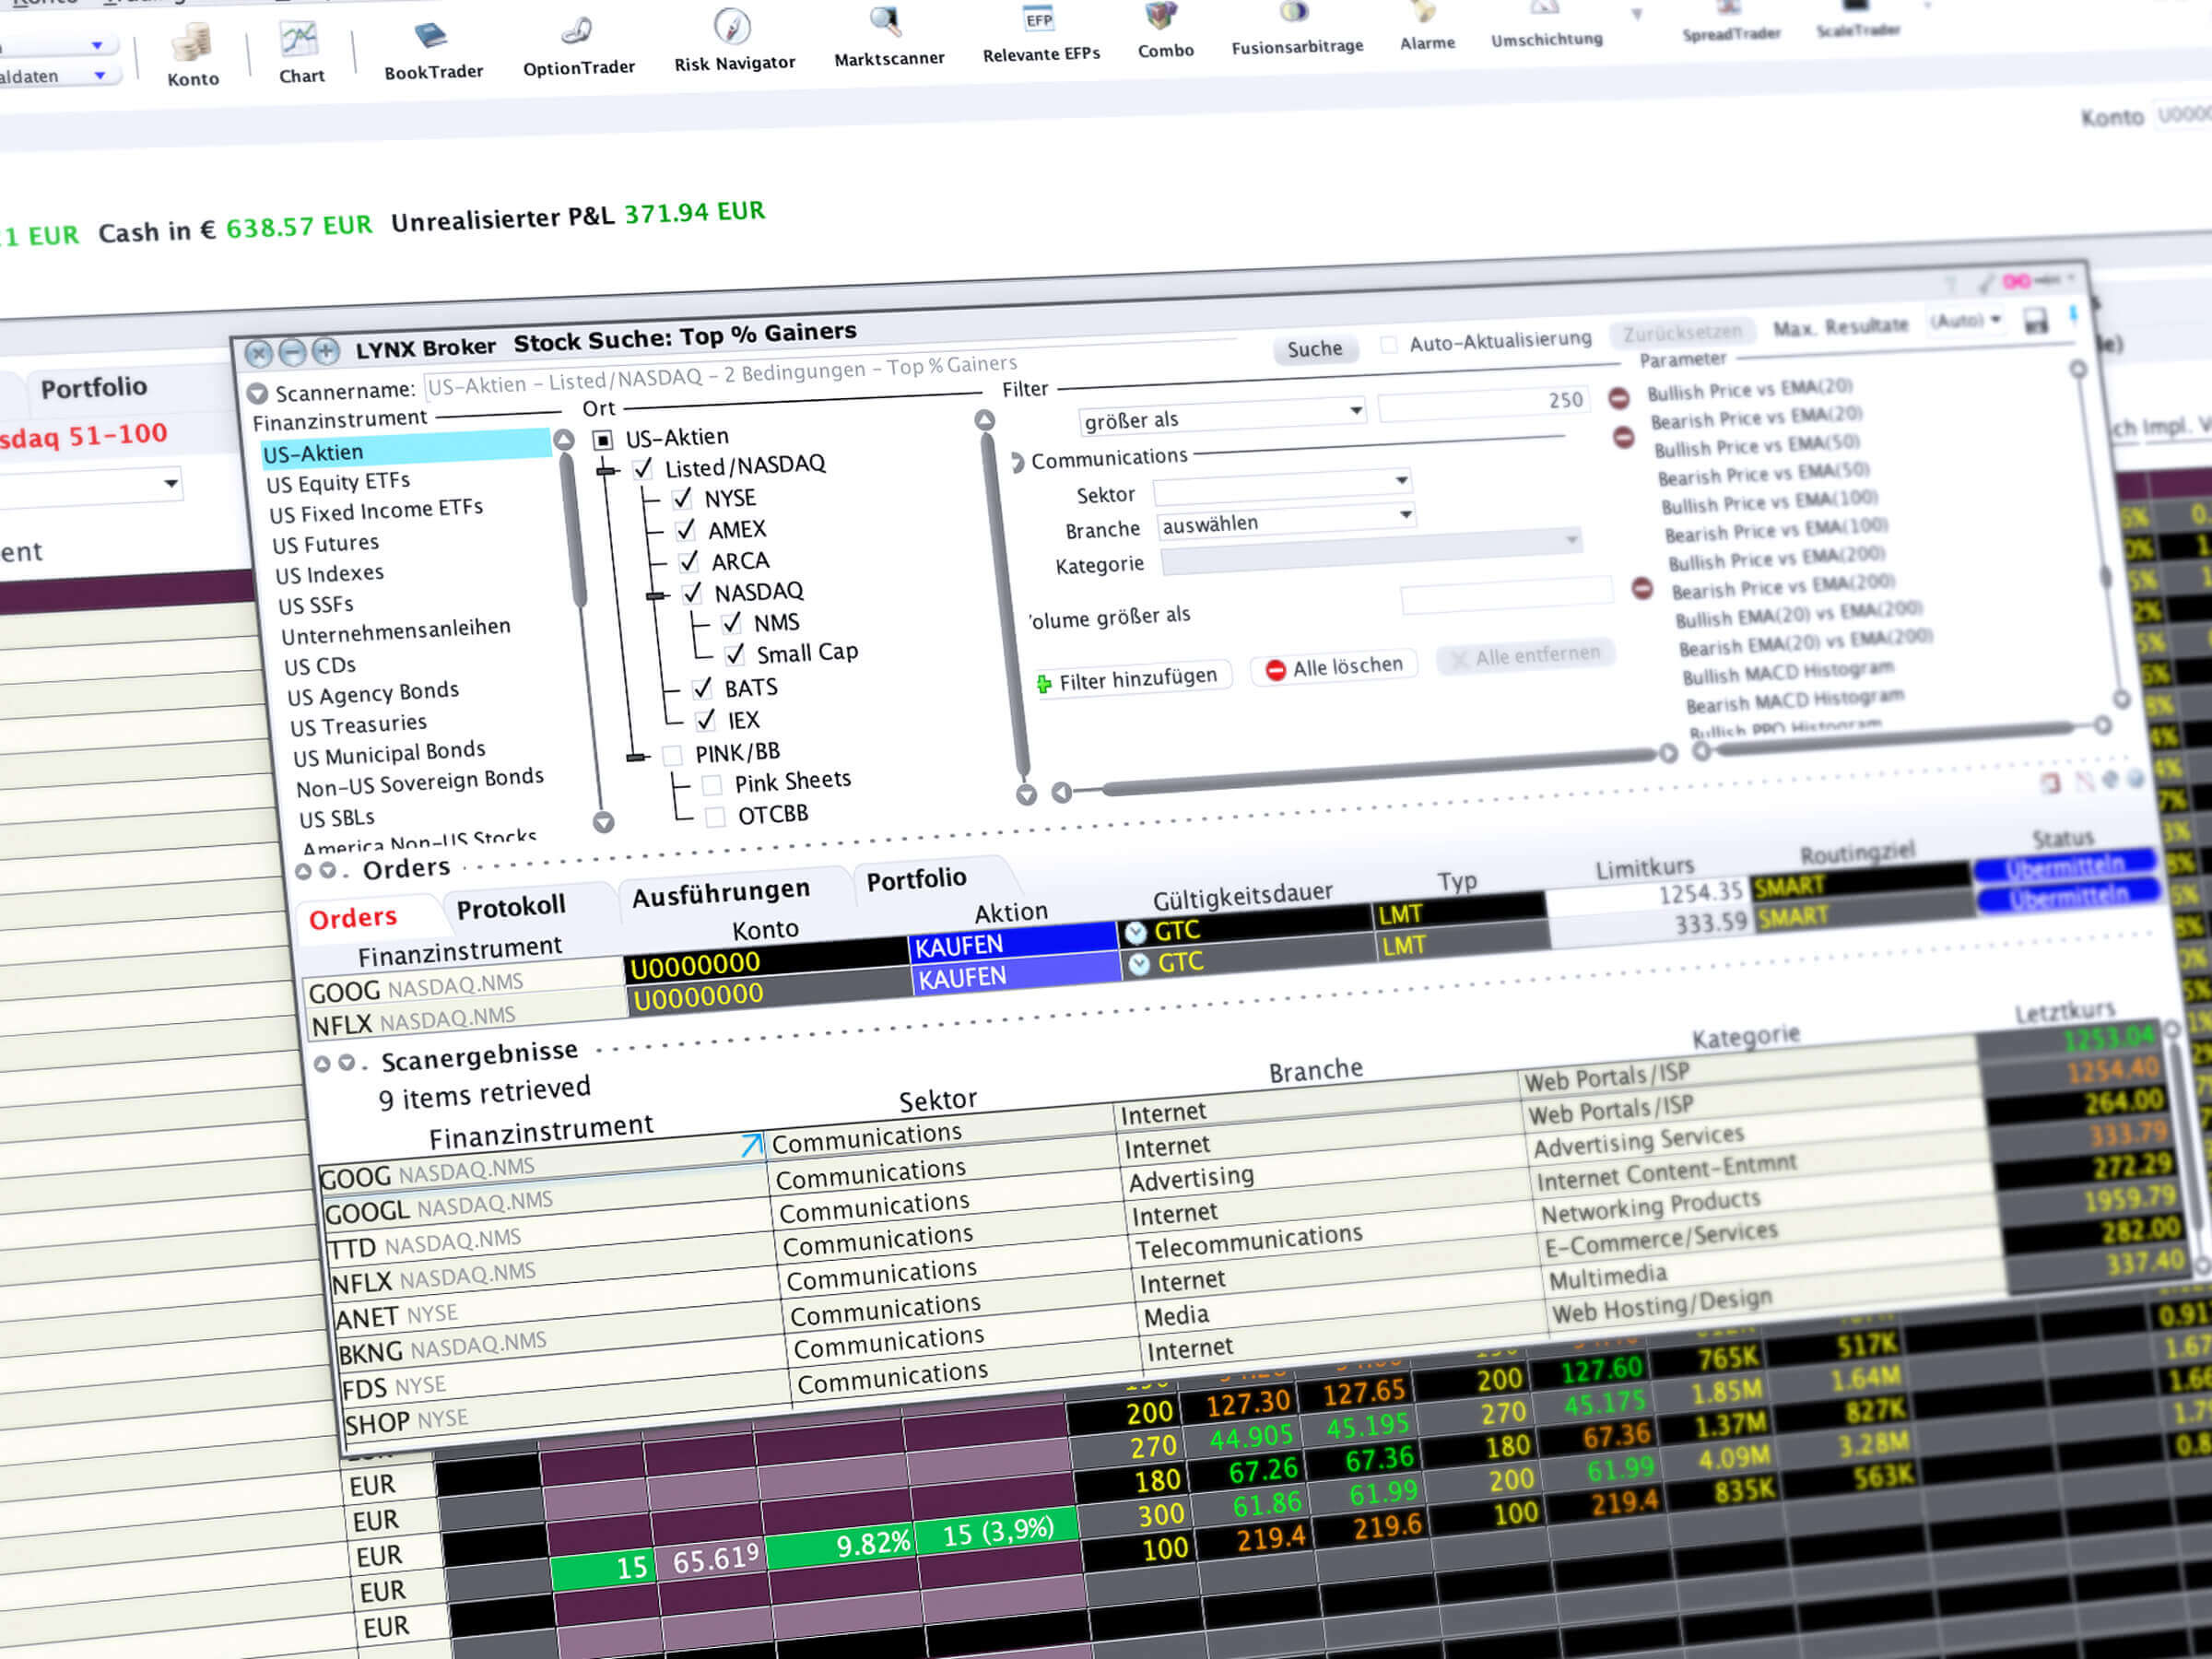
Task: Collapse the NASDAQ tree node
Action: [x=655, y=596]
